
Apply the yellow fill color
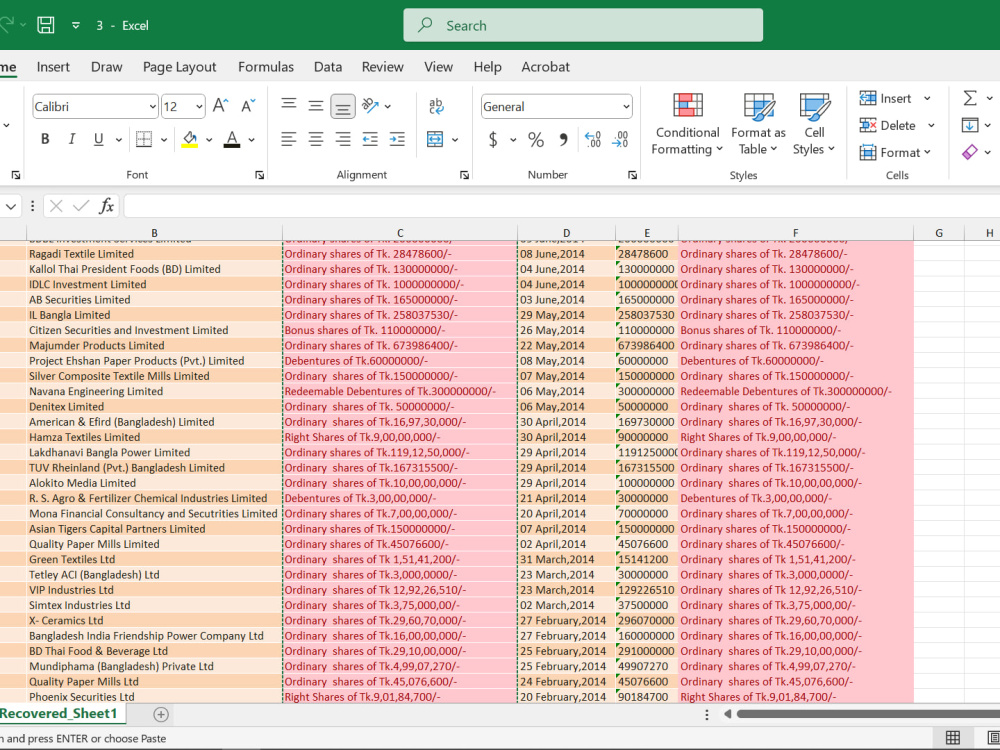click(189, 139)
